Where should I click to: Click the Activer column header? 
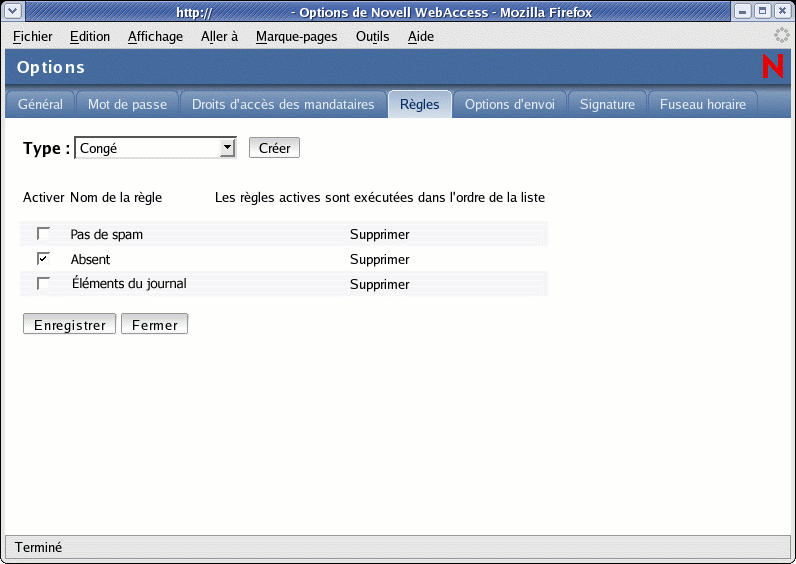(x=44, y=197)
